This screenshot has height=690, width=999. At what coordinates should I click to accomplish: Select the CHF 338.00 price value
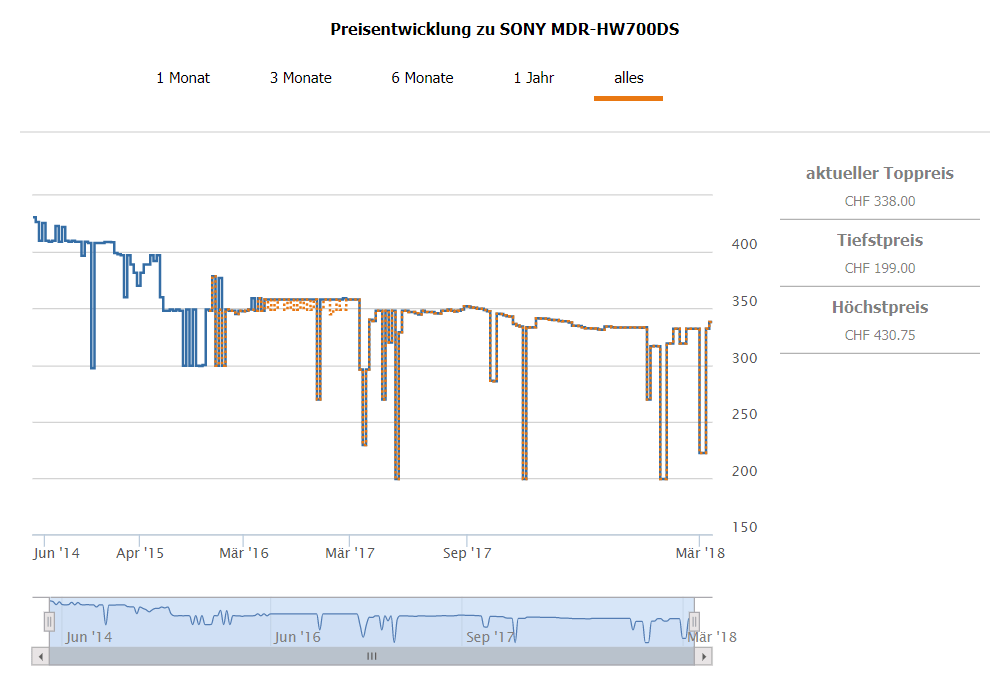[879, 201]
